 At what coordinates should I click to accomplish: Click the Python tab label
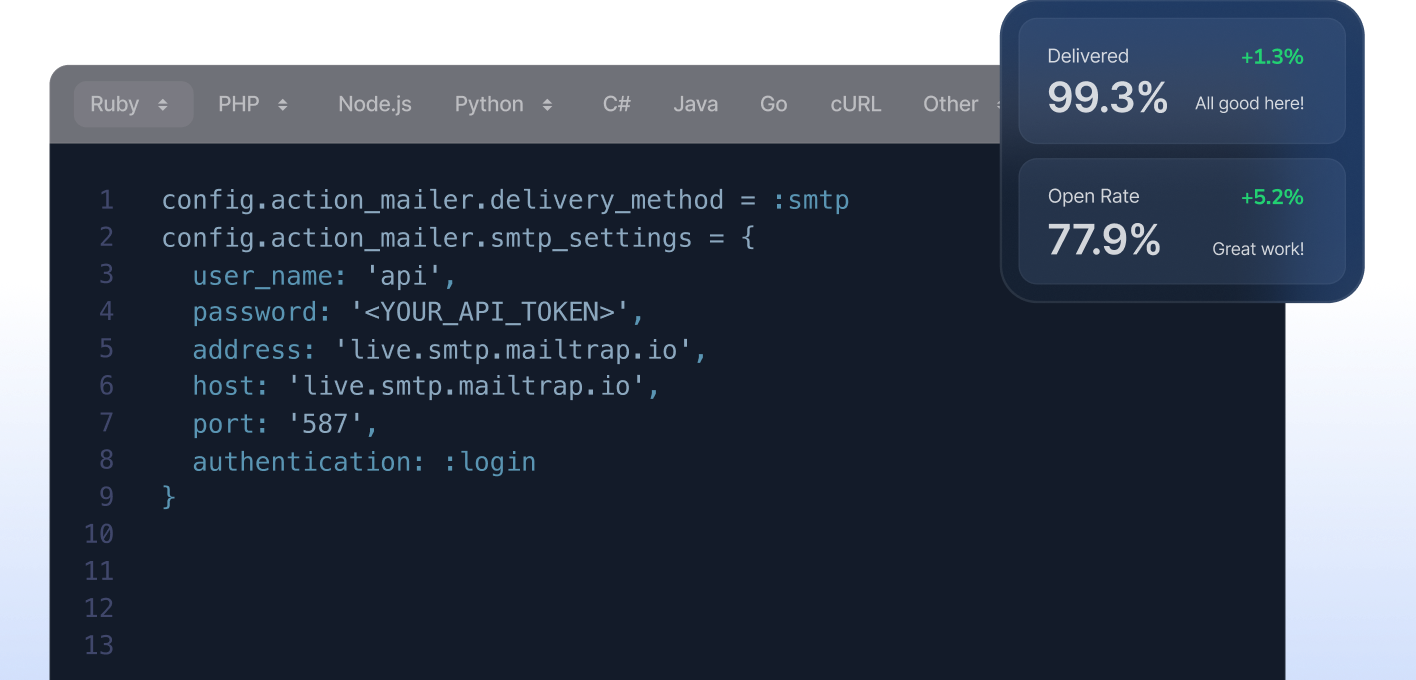(x=489, y=104)
